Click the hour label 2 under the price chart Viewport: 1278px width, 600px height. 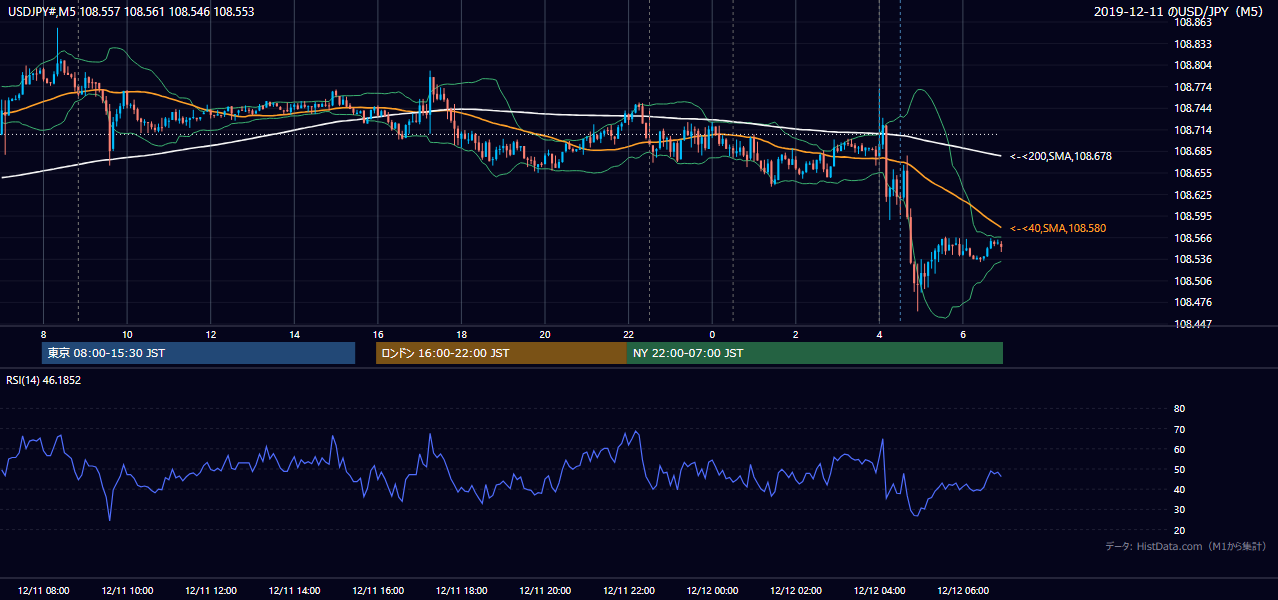(x=796, y=334)
